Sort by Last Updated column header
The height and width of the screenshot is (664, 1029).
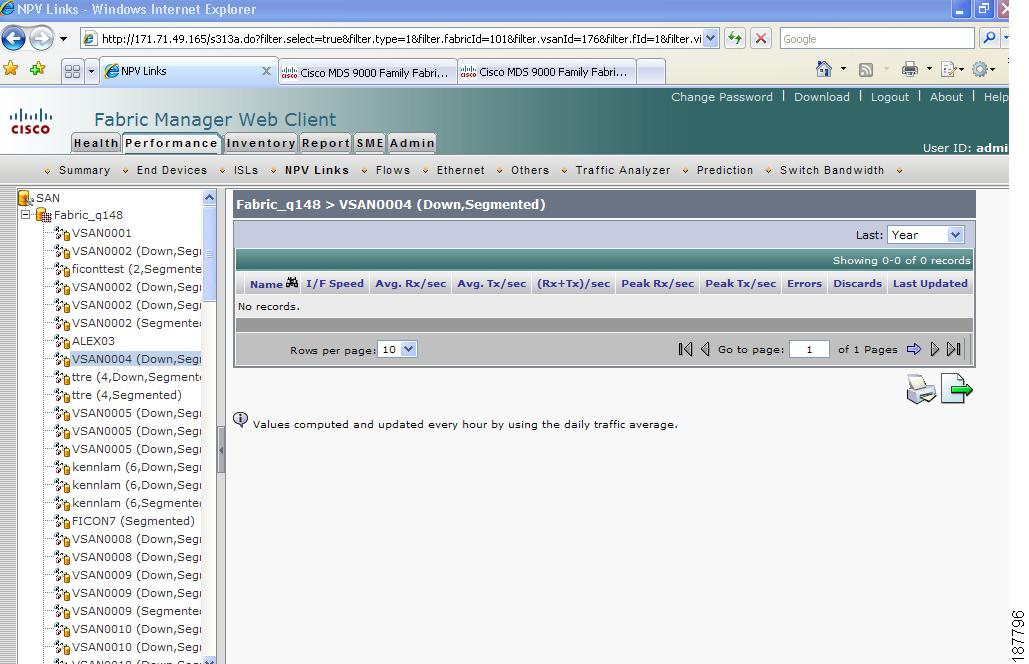930,283
